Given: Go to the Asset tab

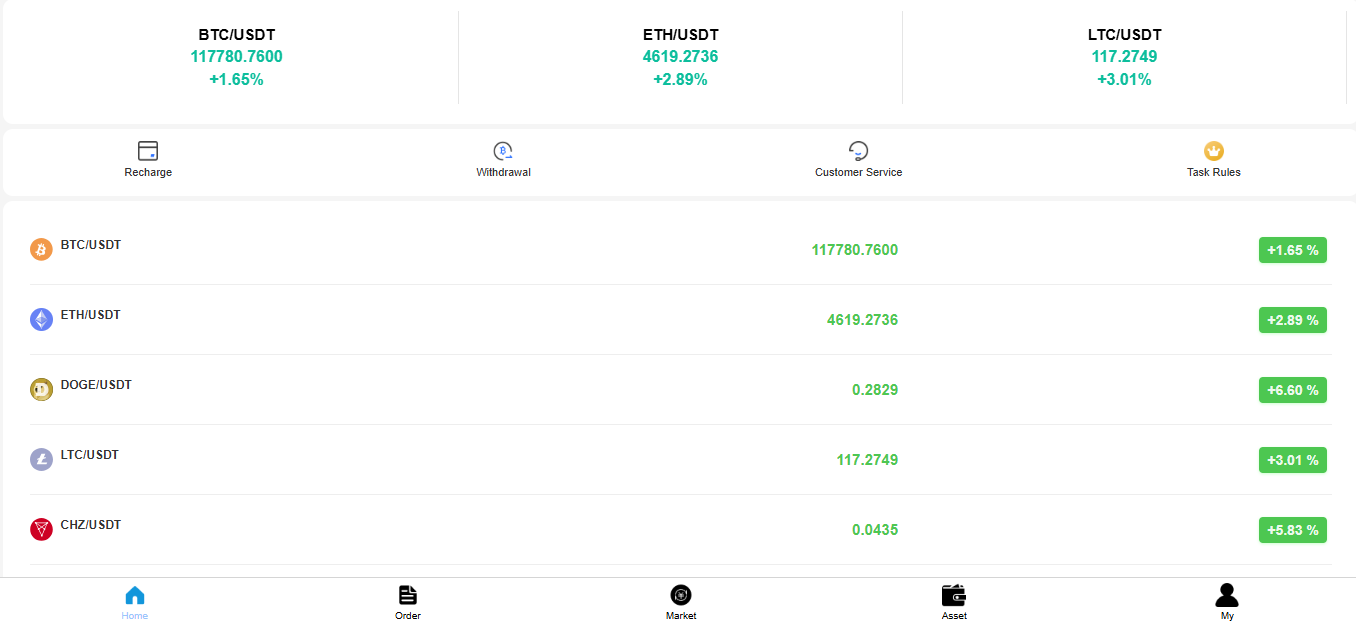Looking at the screenshot, I should click(x=954, y=601).
